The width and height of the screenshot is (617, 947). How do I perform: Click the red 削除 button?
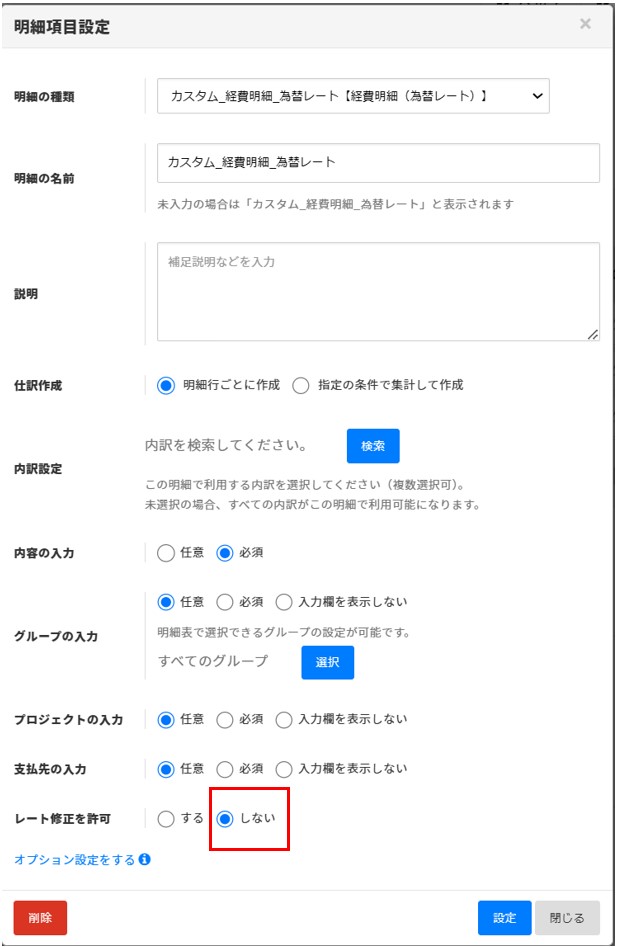coord(40,918)
